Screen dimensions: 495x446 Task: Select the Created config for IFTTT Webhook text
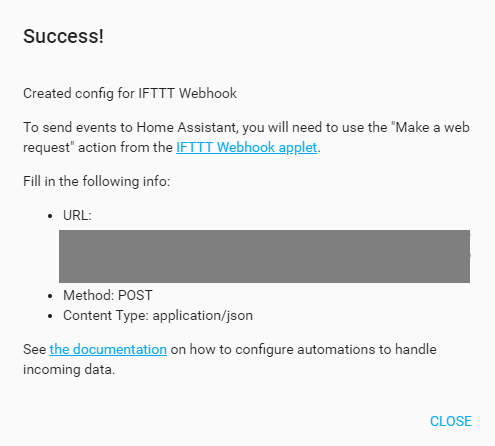(130, 93)
